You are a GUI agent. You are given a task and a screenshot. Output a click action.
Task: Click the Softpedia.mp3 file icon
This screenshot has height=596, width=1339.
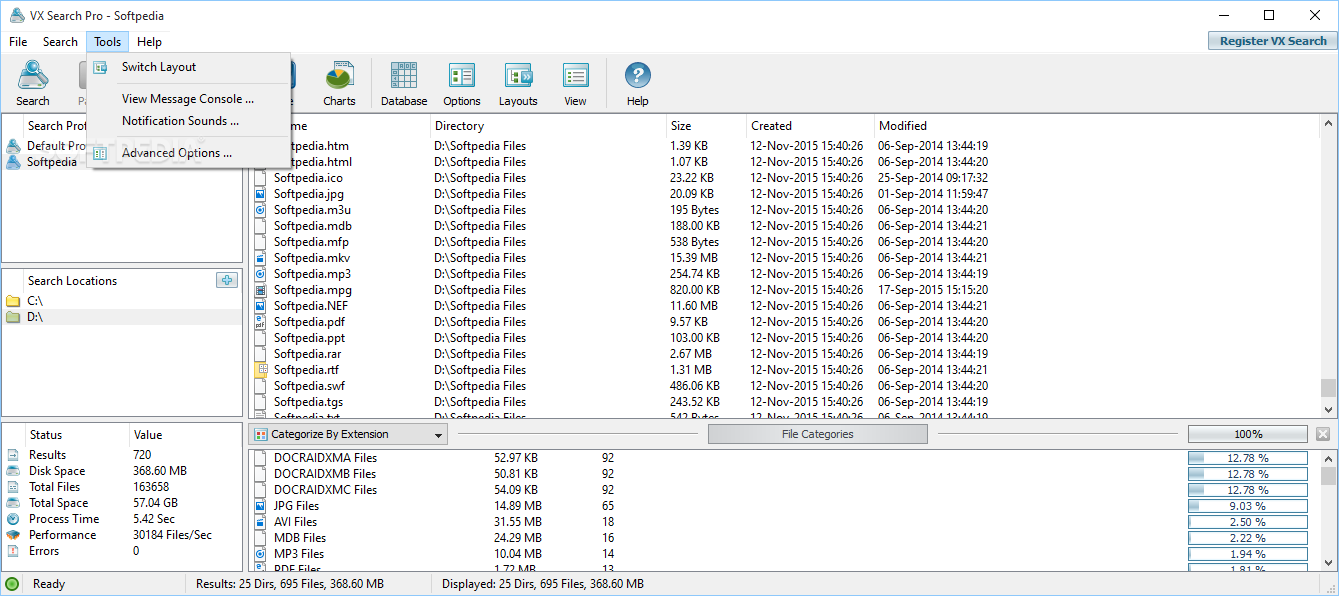coord(260,274)
